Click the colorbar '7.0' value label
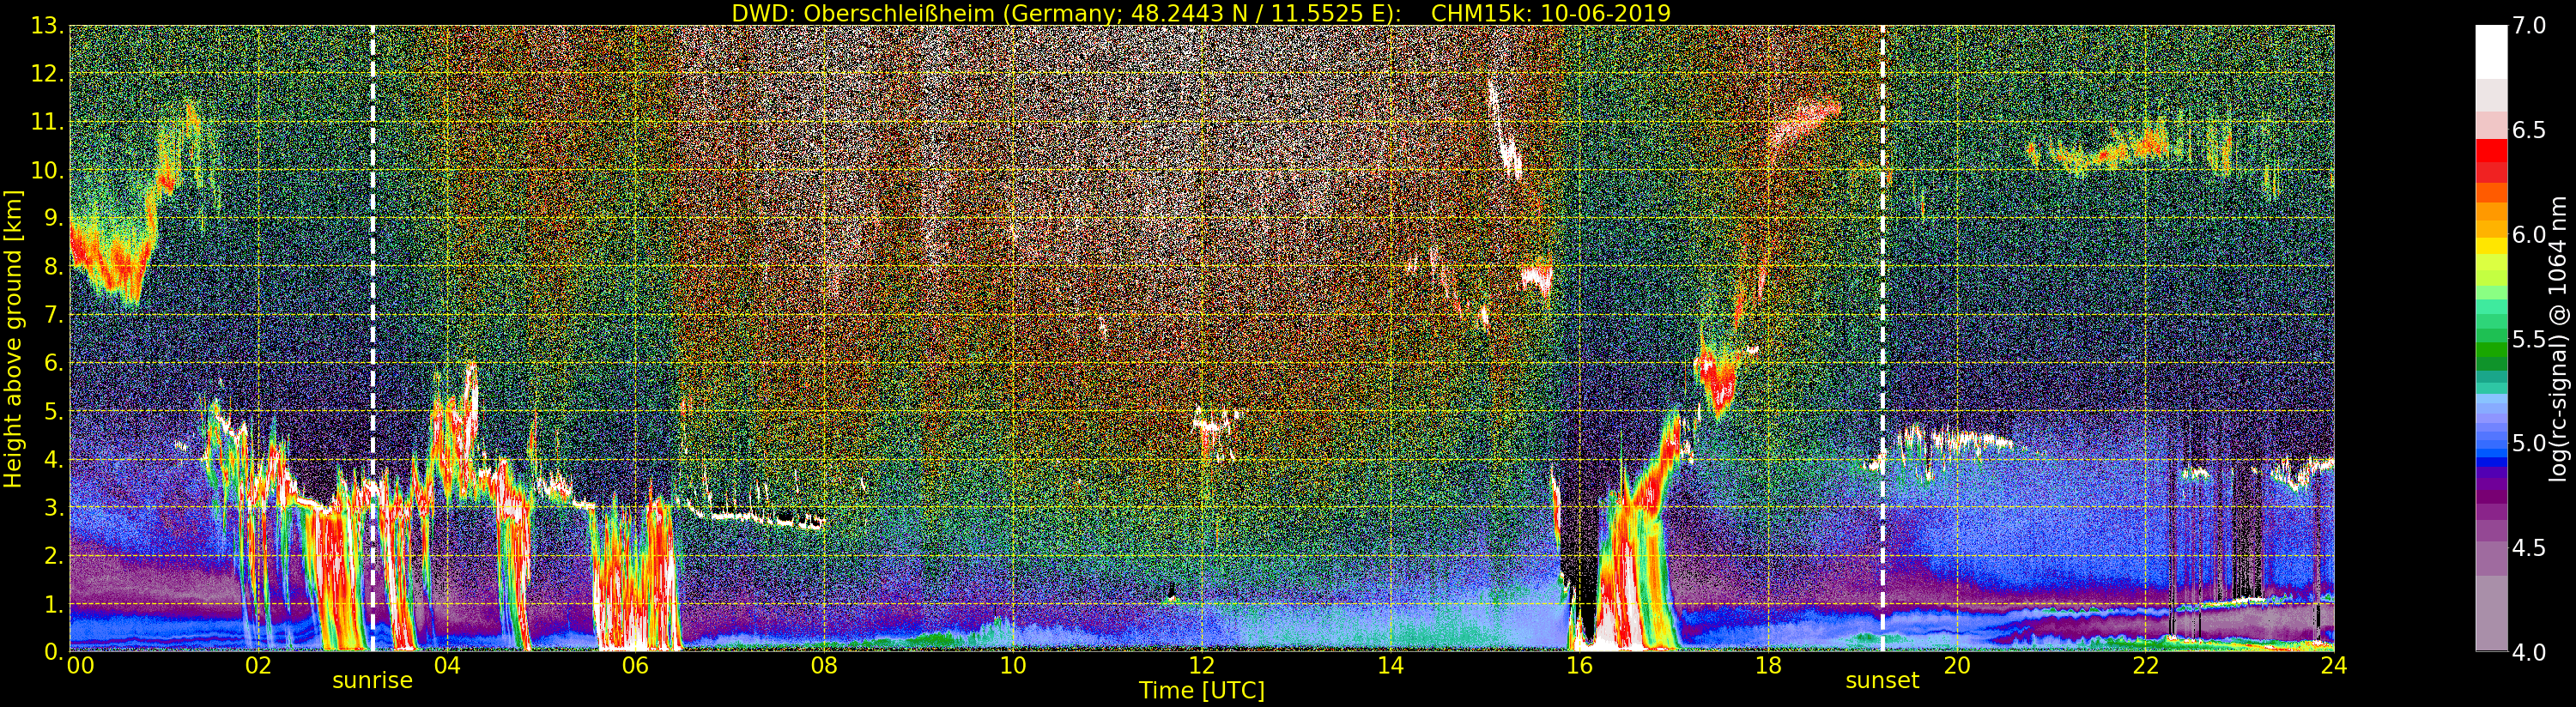2576x707 pixels. pos(2529,26)
